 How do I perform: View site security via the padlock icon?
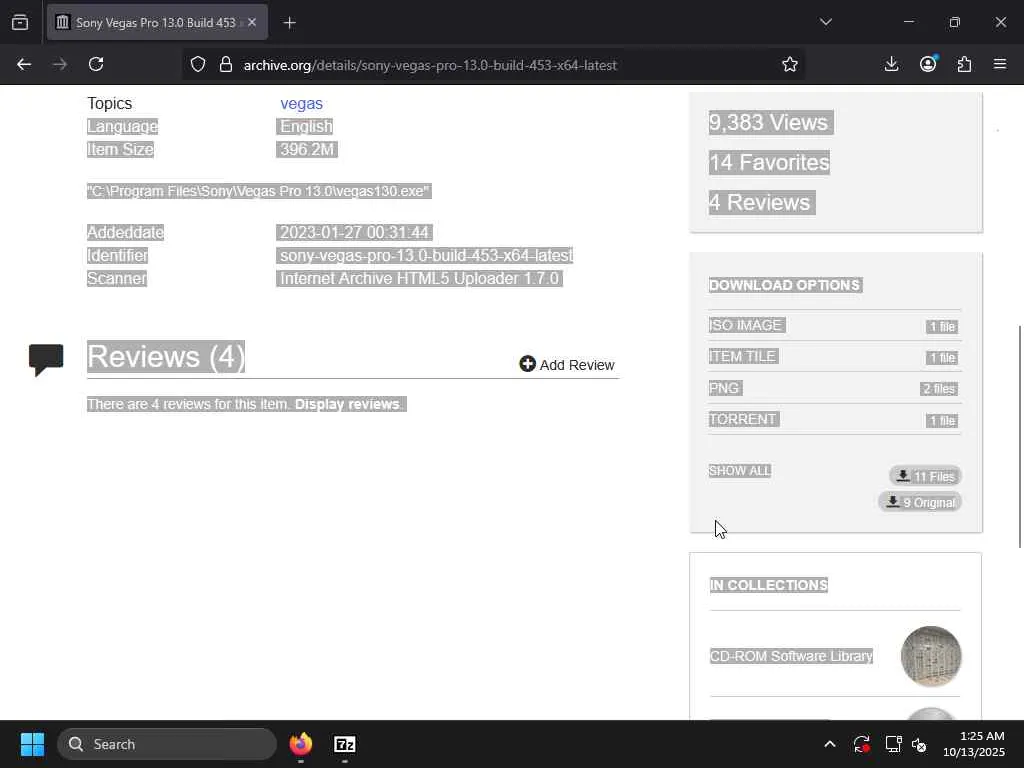(x=226, y=64)
